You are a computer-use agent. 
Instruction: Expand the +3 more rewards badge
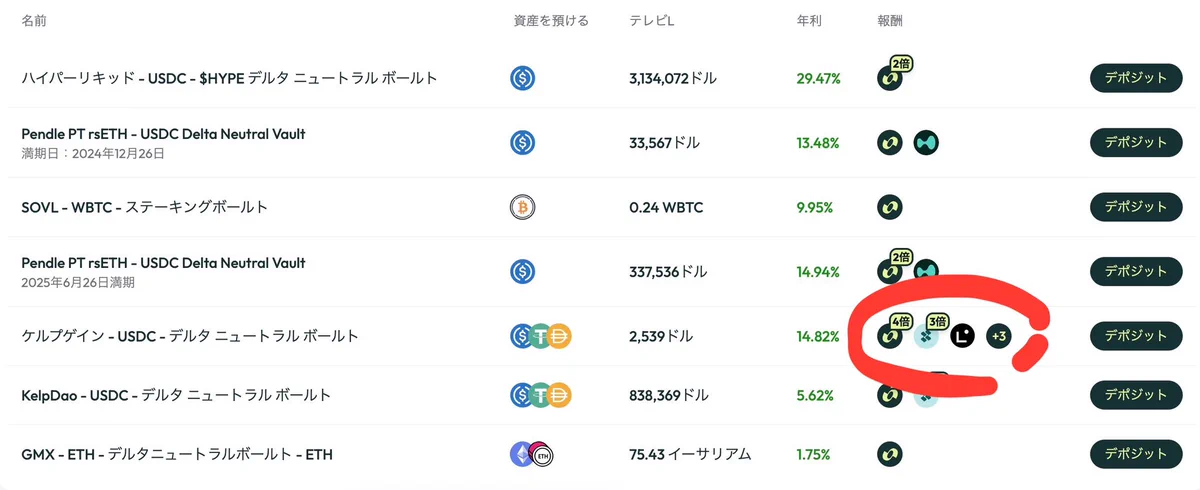[x=998, y=336]
